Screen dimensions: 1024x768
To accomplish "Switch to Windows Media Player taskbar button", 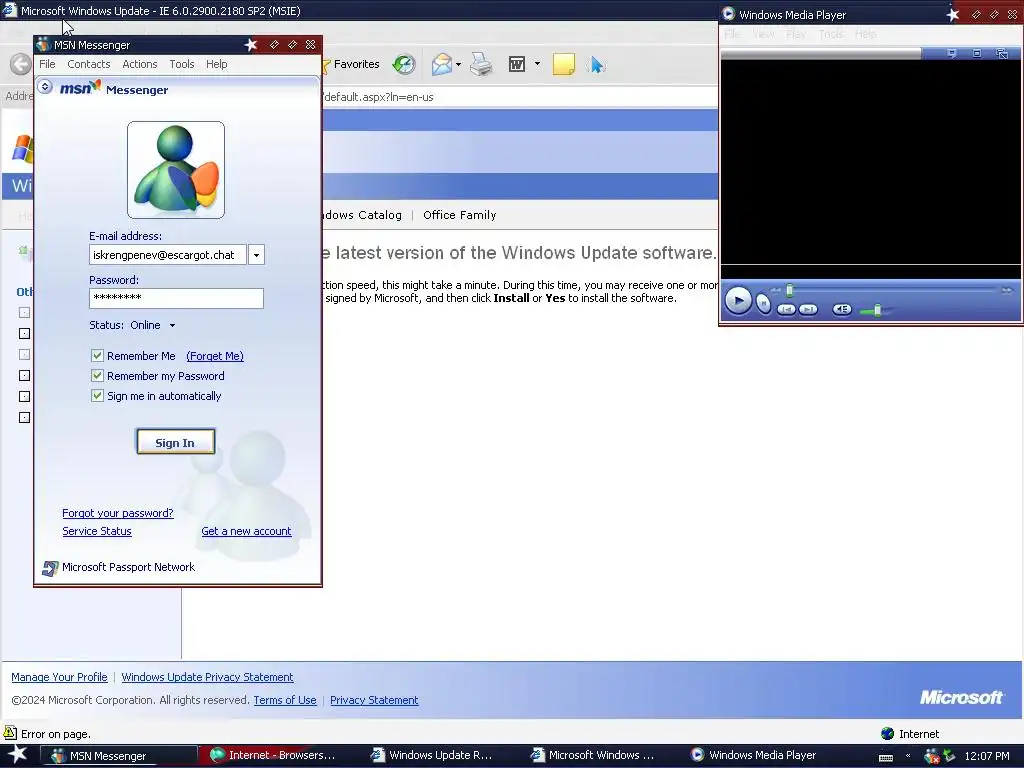I will [755, 755].
